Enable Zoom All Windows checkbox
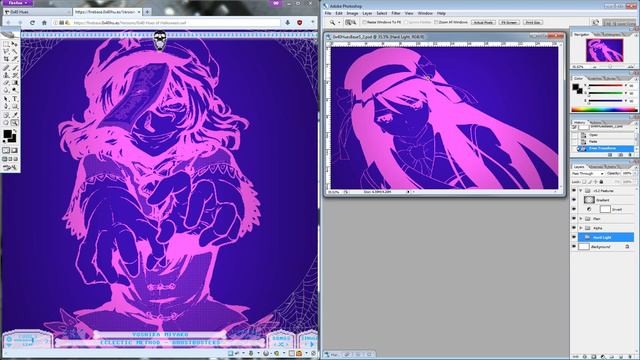Viewport: 640px width, 360px height. [436, 22]
